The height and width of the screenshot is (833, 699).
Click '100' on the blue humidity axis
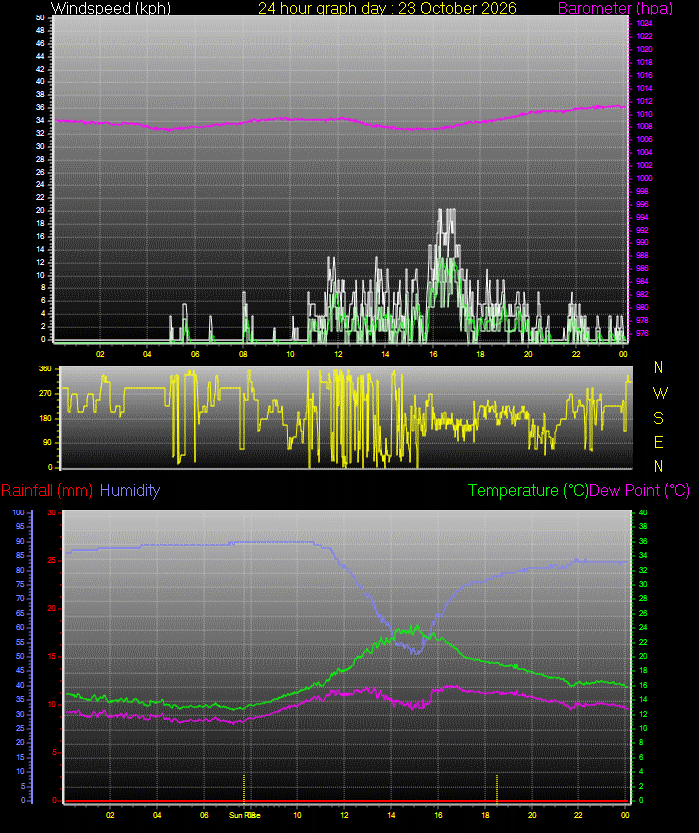coord(18,513)
